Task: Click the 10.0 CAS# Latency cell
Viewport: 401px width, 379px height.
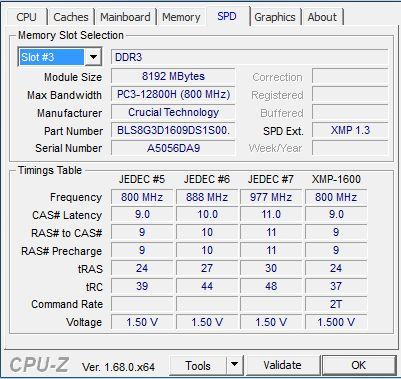Action: pyautogui.click(x=207, y=214)
